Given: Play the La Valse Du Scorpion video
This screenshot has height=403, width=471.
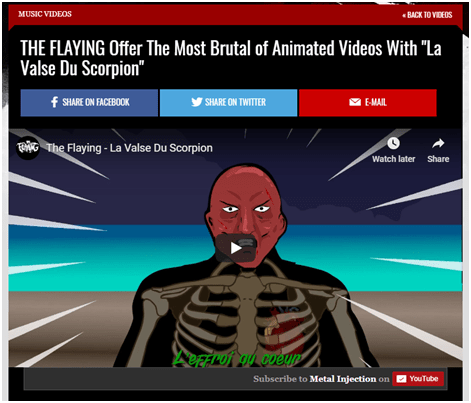Looking at the screenshot, I should point(236,248).
